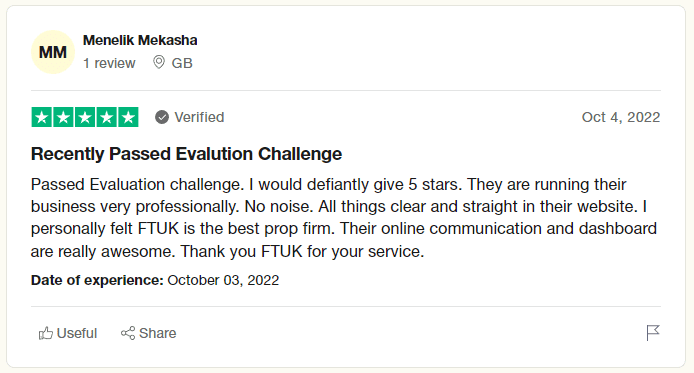Click the thumbs-up Useful icon
Screen dimensions: 694x373
[46, 333]
